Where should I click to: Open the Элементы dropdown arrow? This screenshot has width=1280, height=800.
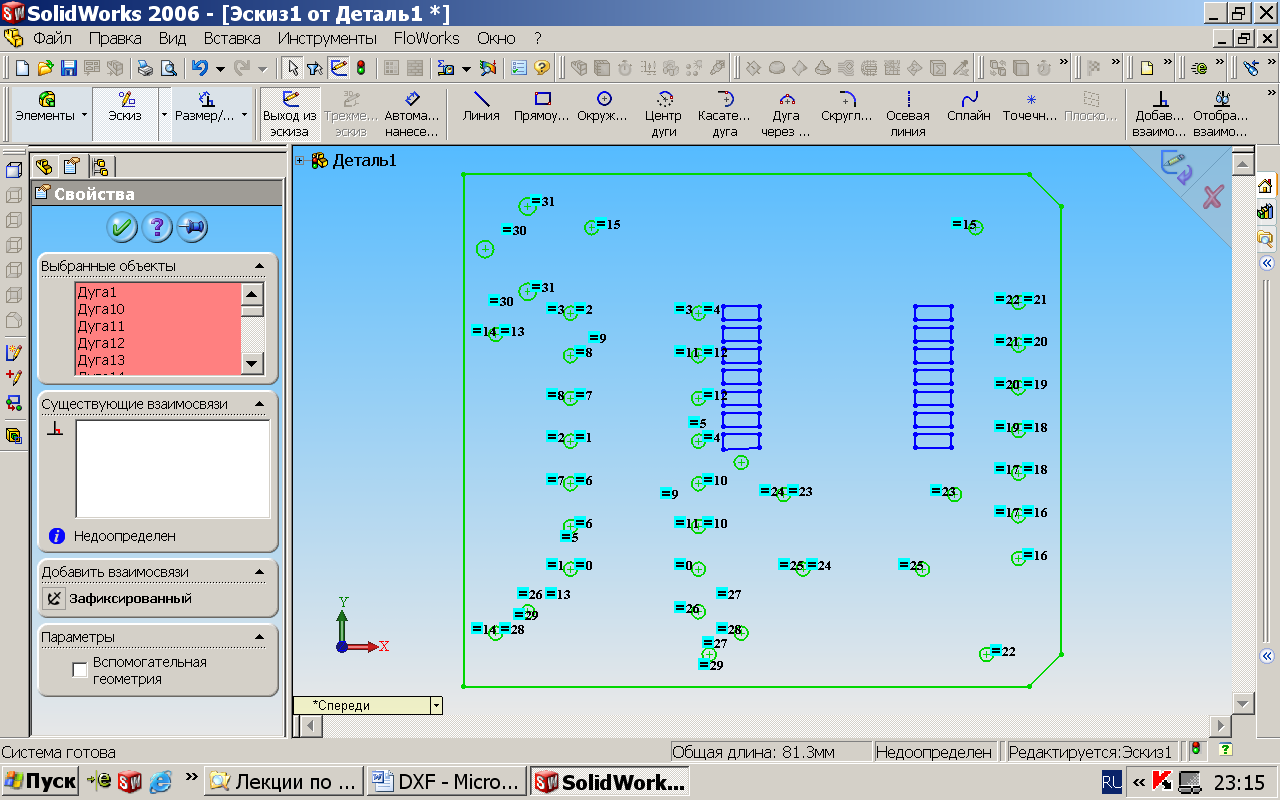pyautogui.click(x=84, y=114)
